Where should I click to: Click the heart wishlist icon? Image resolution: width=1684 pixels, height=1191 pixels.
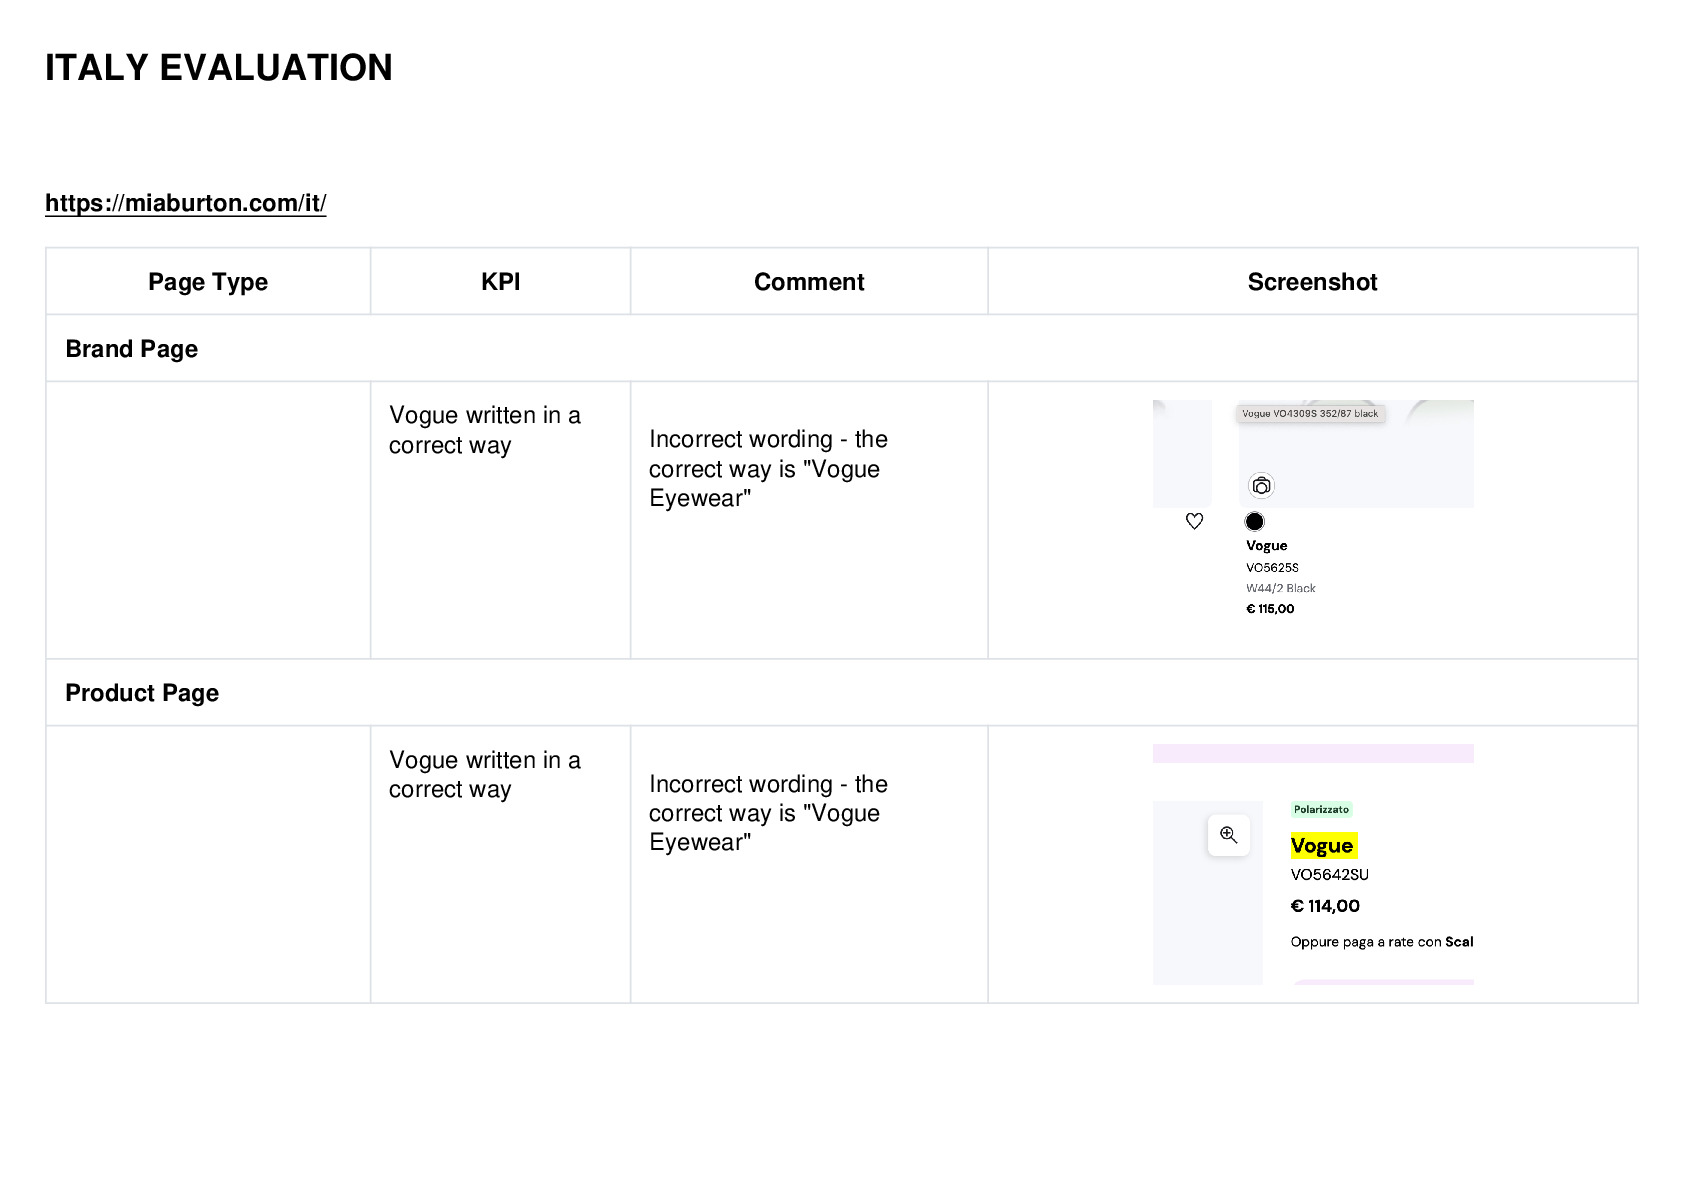(x=1194, y=521)
